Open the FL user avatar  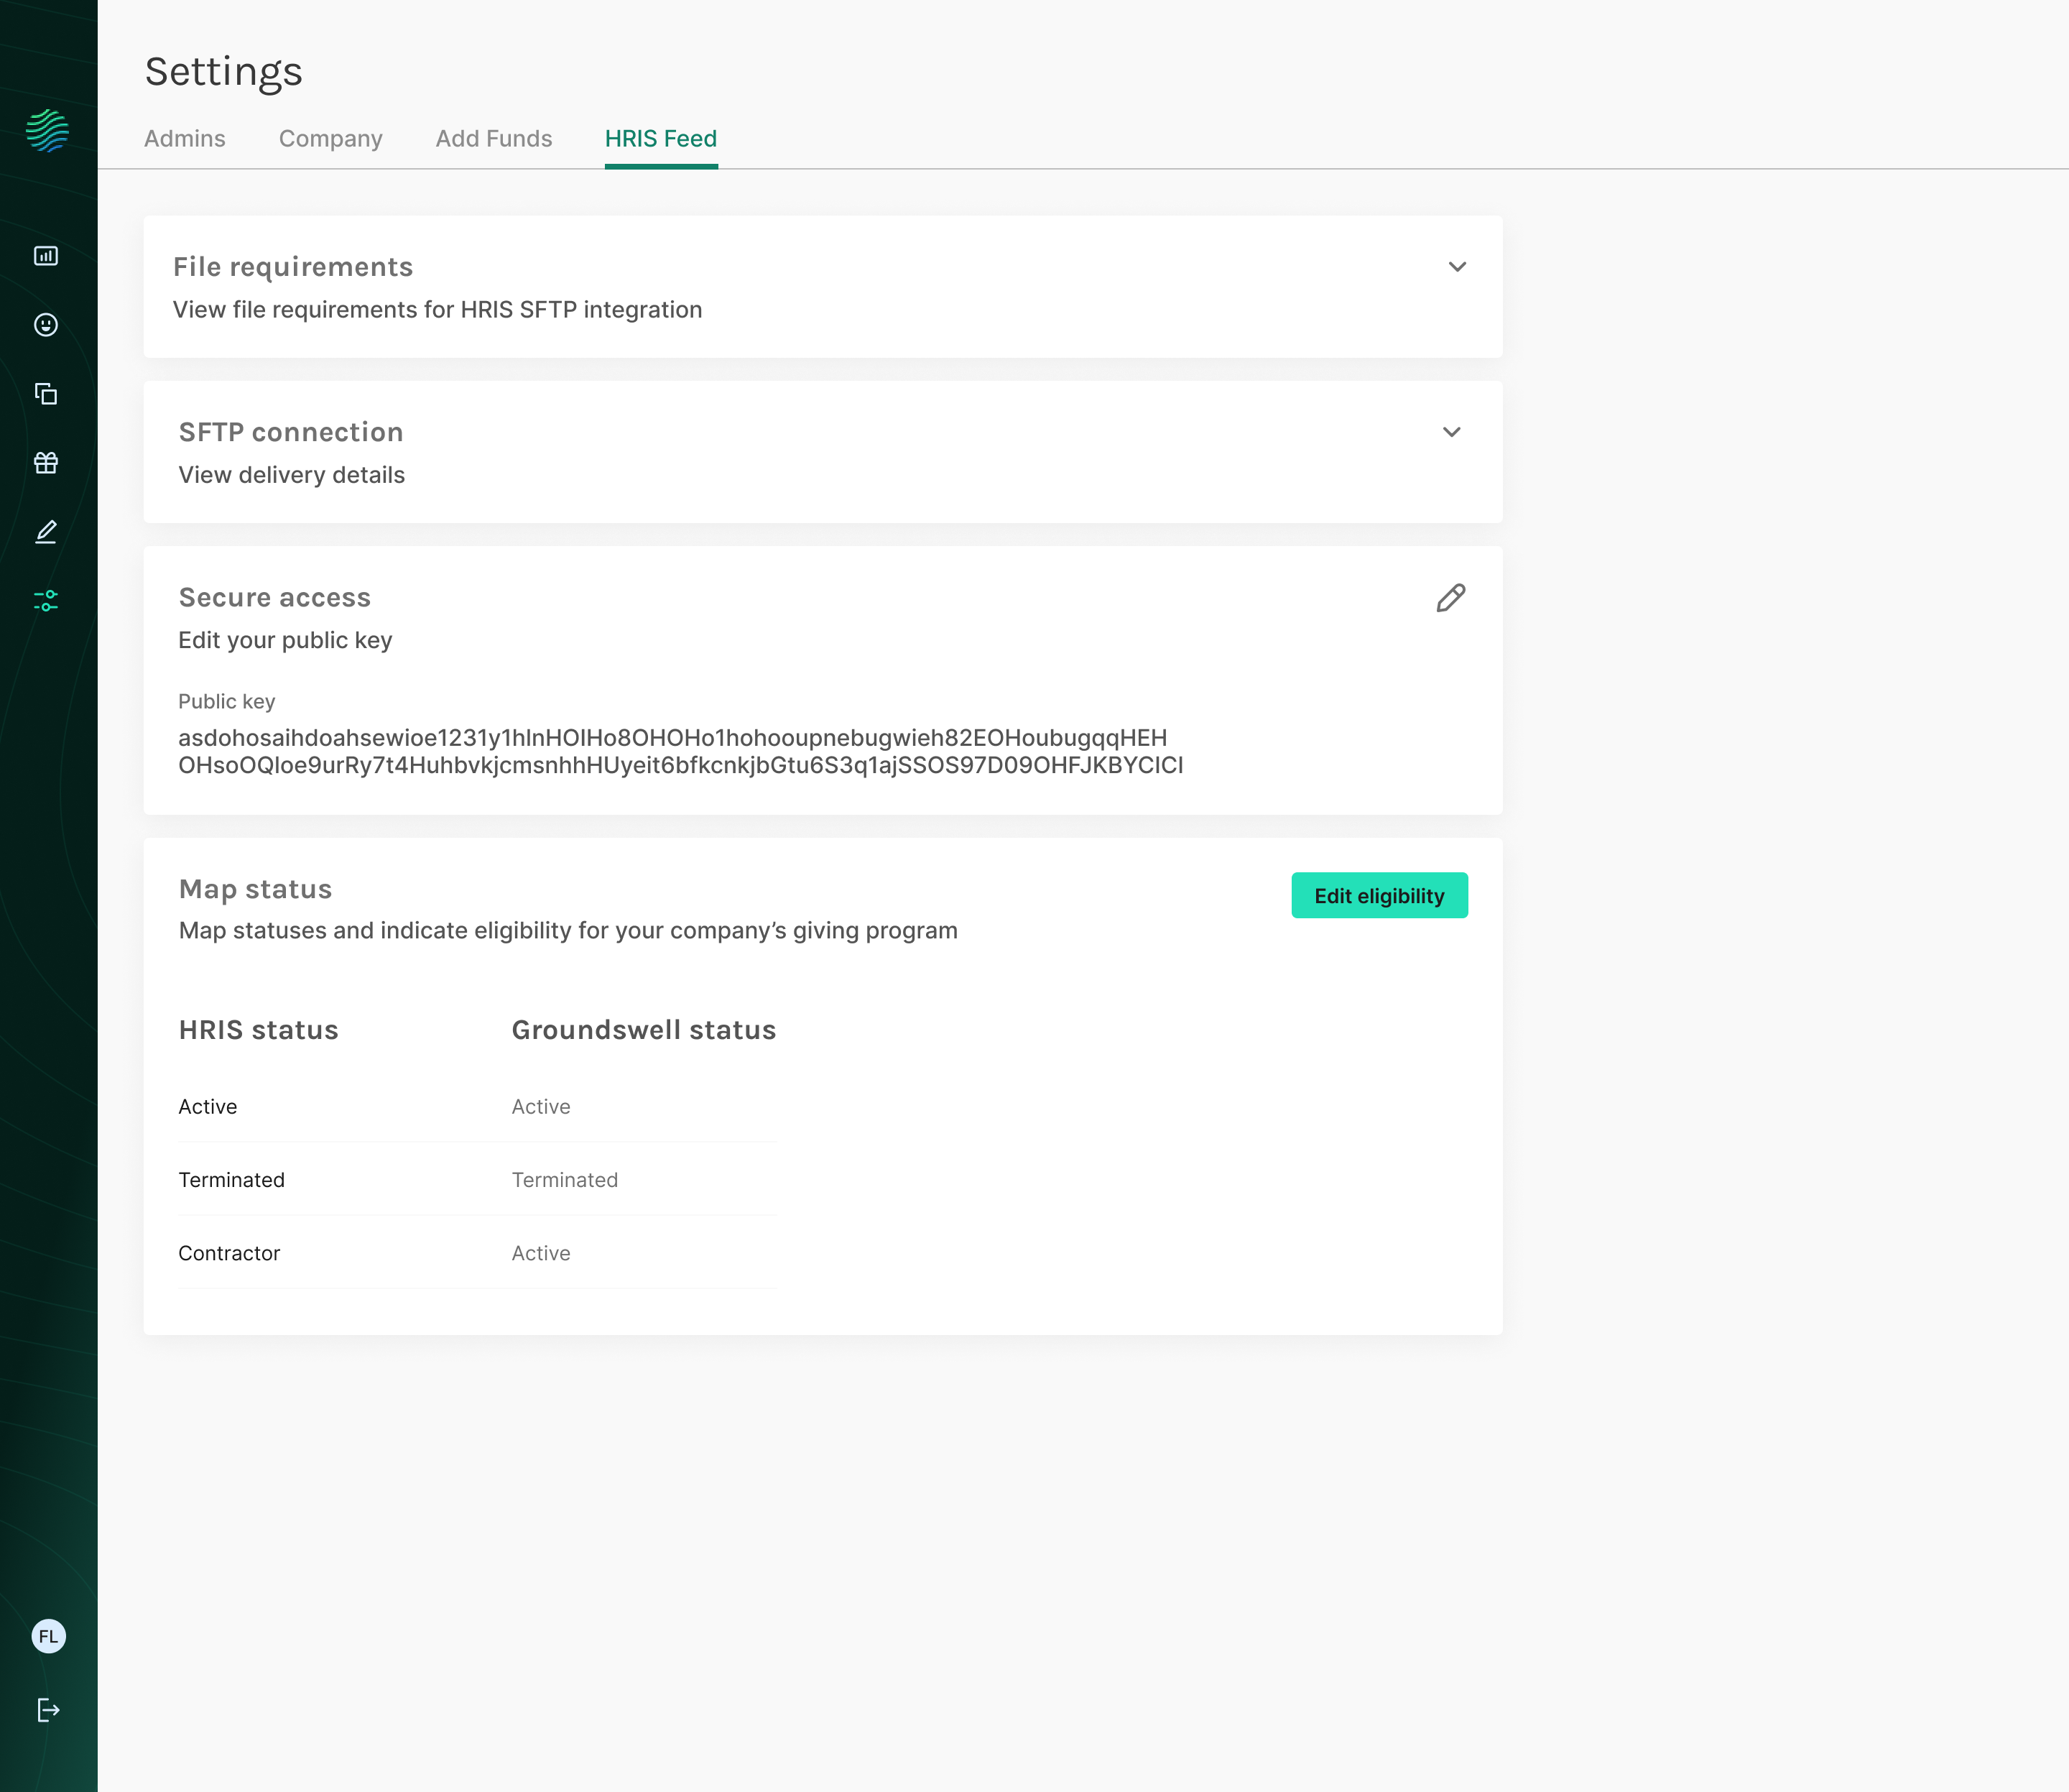pyautogui.click(x=48, y=1637)
